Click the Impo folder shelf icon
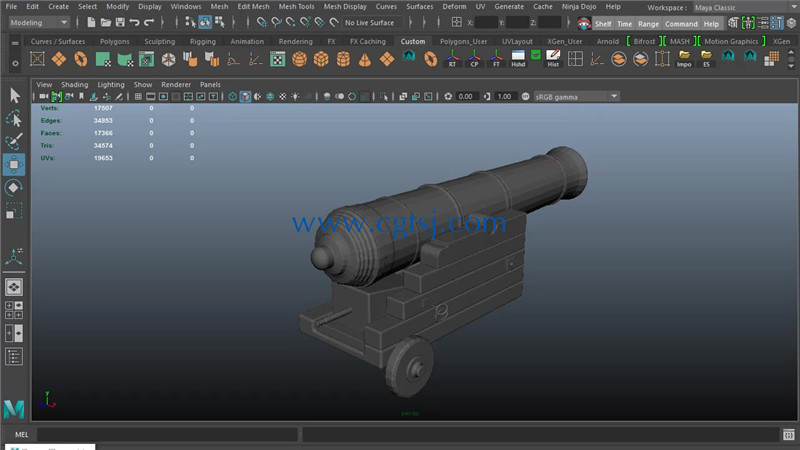 pos(684,59)
